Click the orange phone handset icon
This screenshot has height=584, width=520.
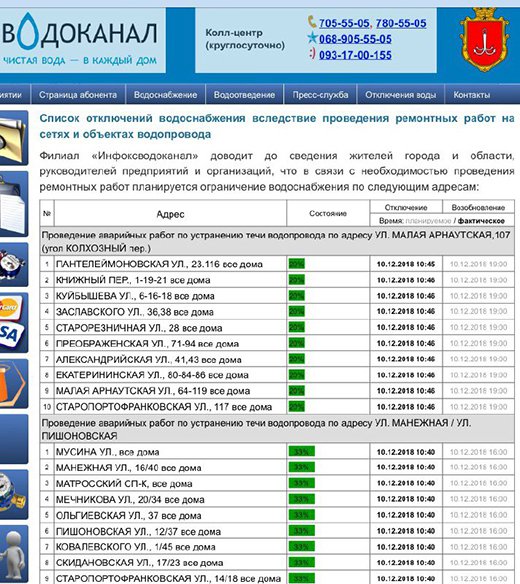click(312, 22)
